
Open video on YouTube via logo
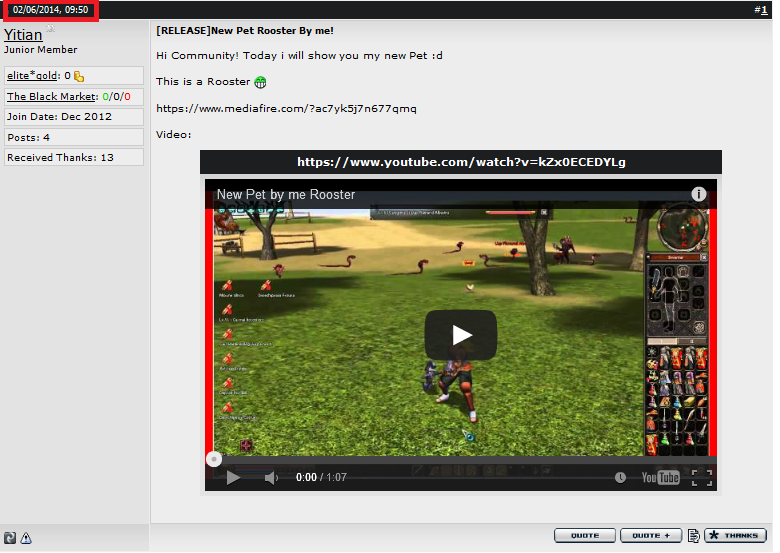click(660, 477)
